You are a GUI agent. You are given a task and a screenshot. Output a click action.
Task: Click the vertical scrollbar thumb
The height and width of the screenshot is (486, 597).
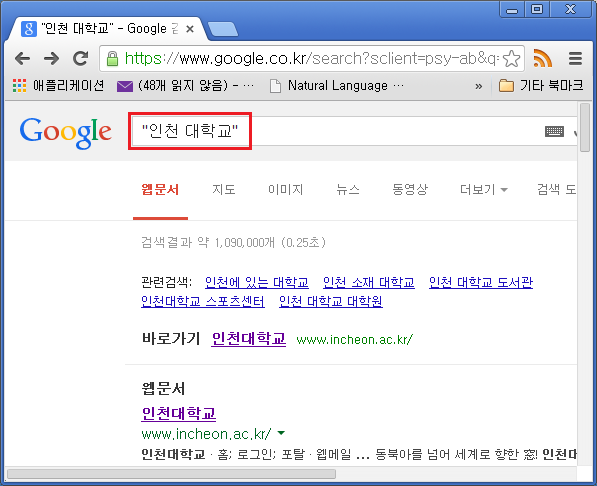pyautogui.click(x=585, y=128)
